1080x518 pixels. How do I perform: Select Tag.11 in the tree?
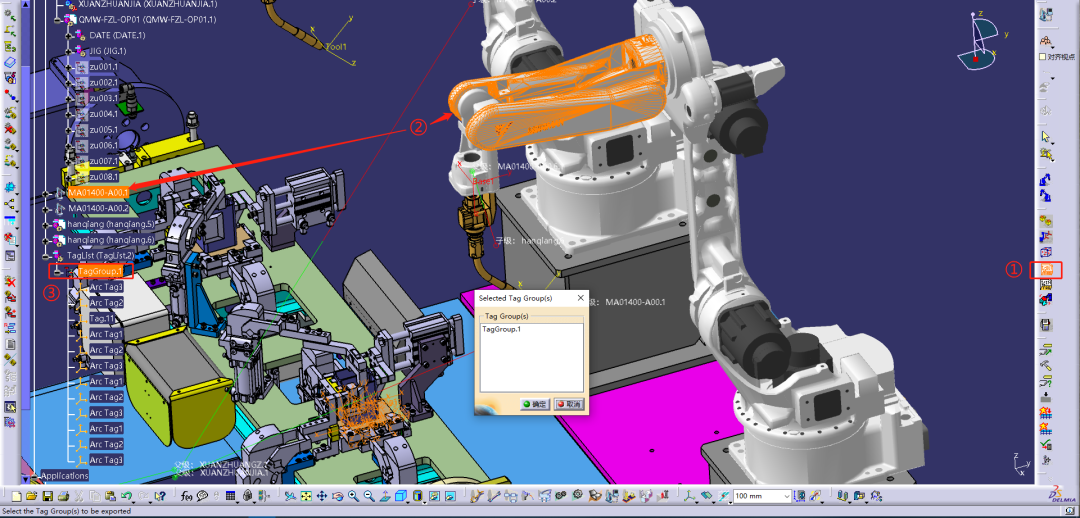pyautogui.click(x=102, y=319)
